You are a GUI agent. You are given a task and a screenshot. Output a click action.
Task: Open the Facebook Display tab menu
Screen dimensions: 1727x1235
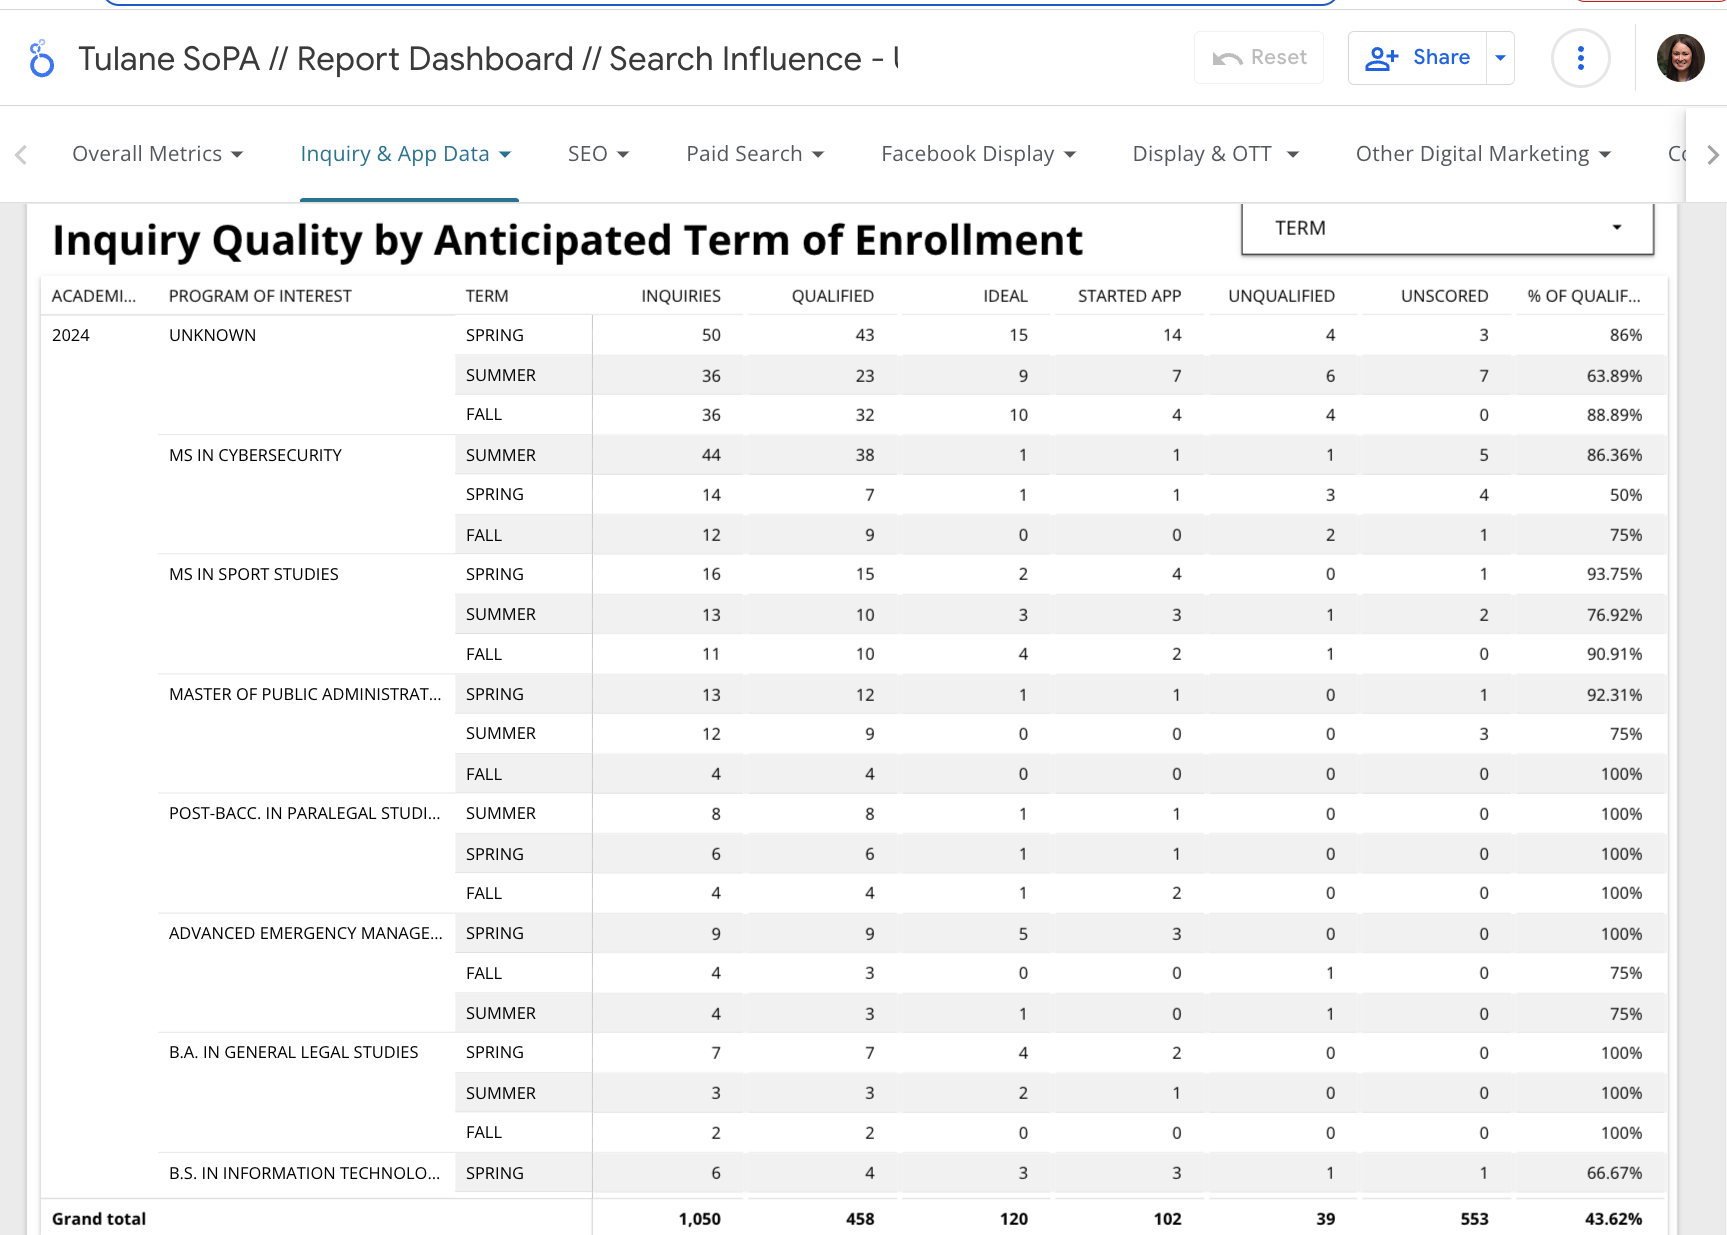[978, 154]
